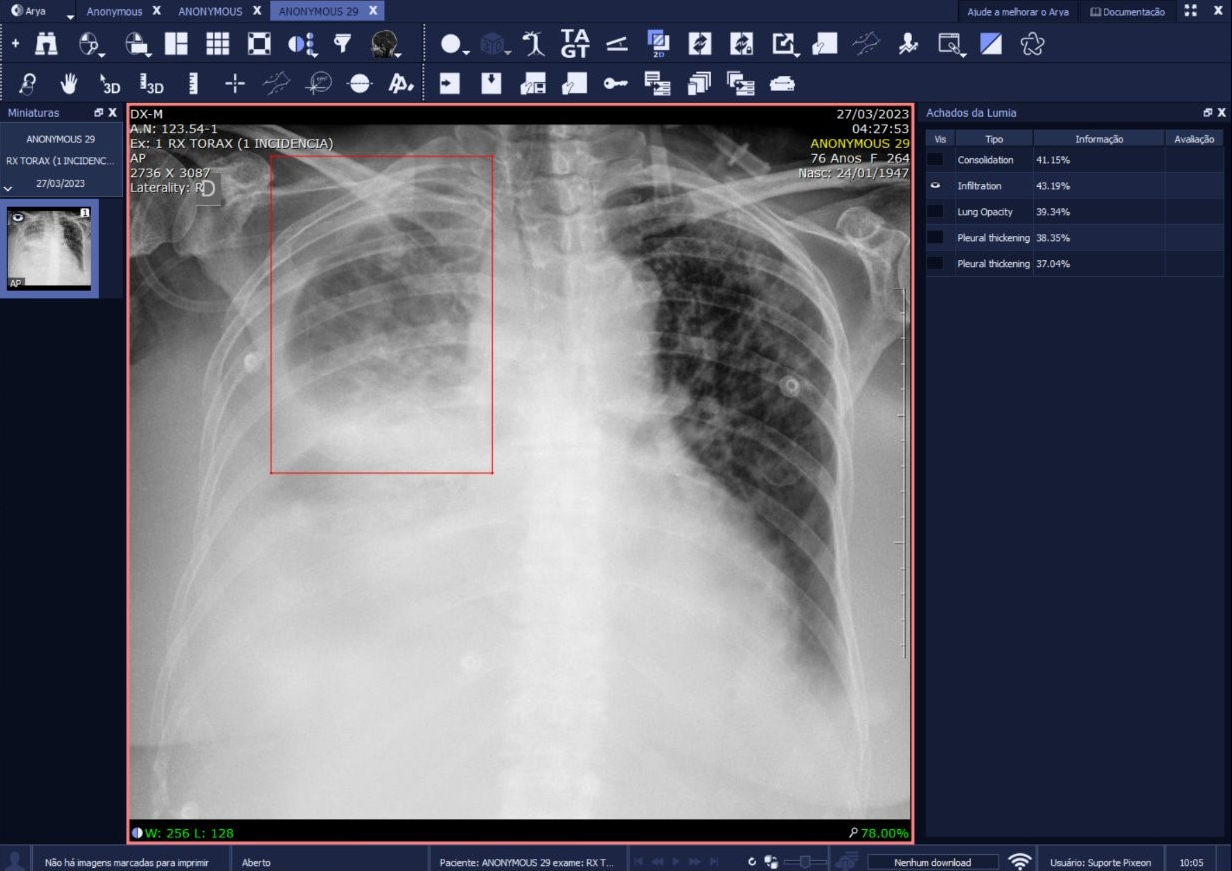1232x871 pixels.
Task: Click the 3x3 series grid layout icon
Action: (217, 43)
